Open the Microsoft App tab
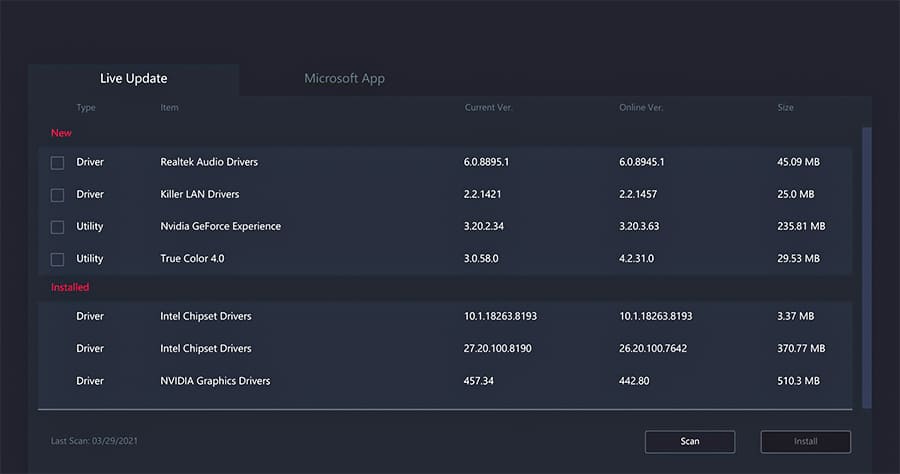This screenshot has height=474, width=900. click(x=344, y=79)
